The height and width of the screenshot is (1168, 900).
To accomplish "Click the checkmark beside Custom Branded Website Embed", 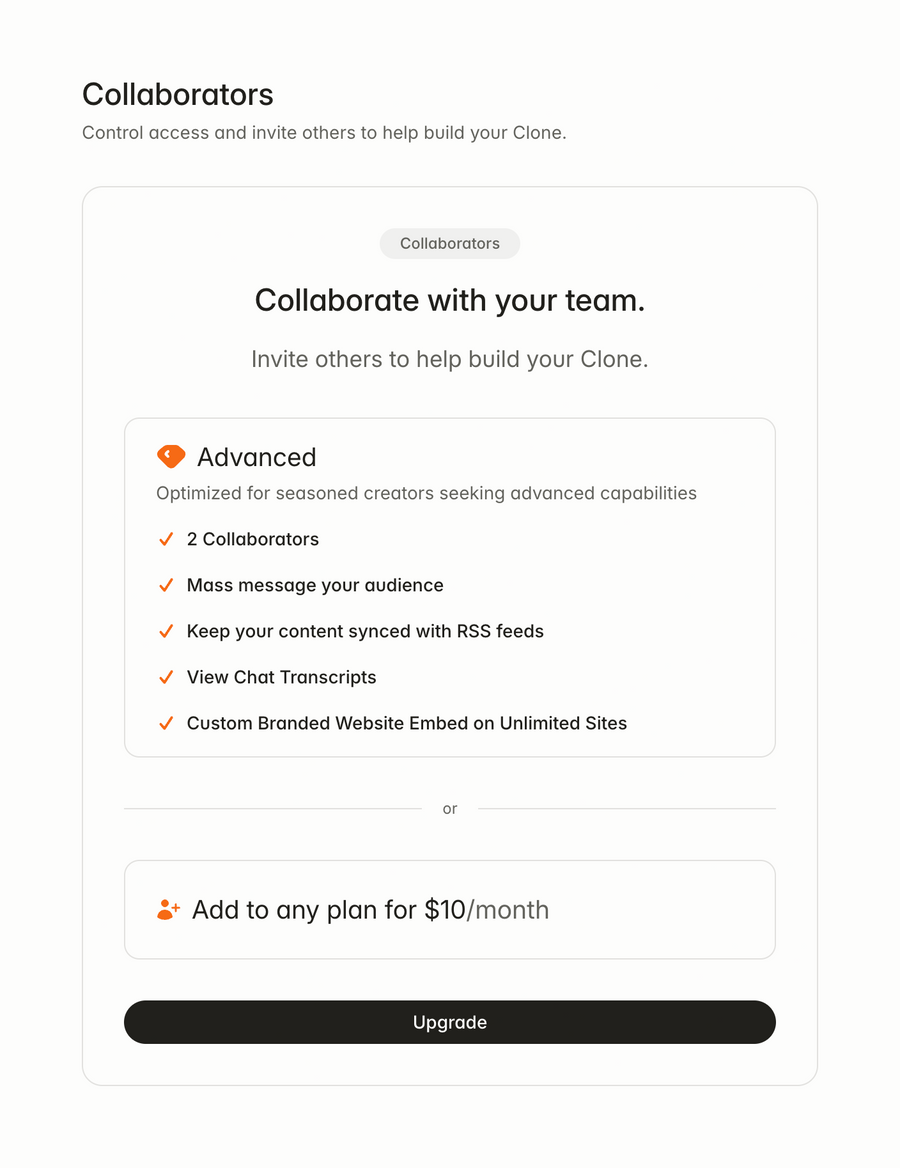I will 166,723.
